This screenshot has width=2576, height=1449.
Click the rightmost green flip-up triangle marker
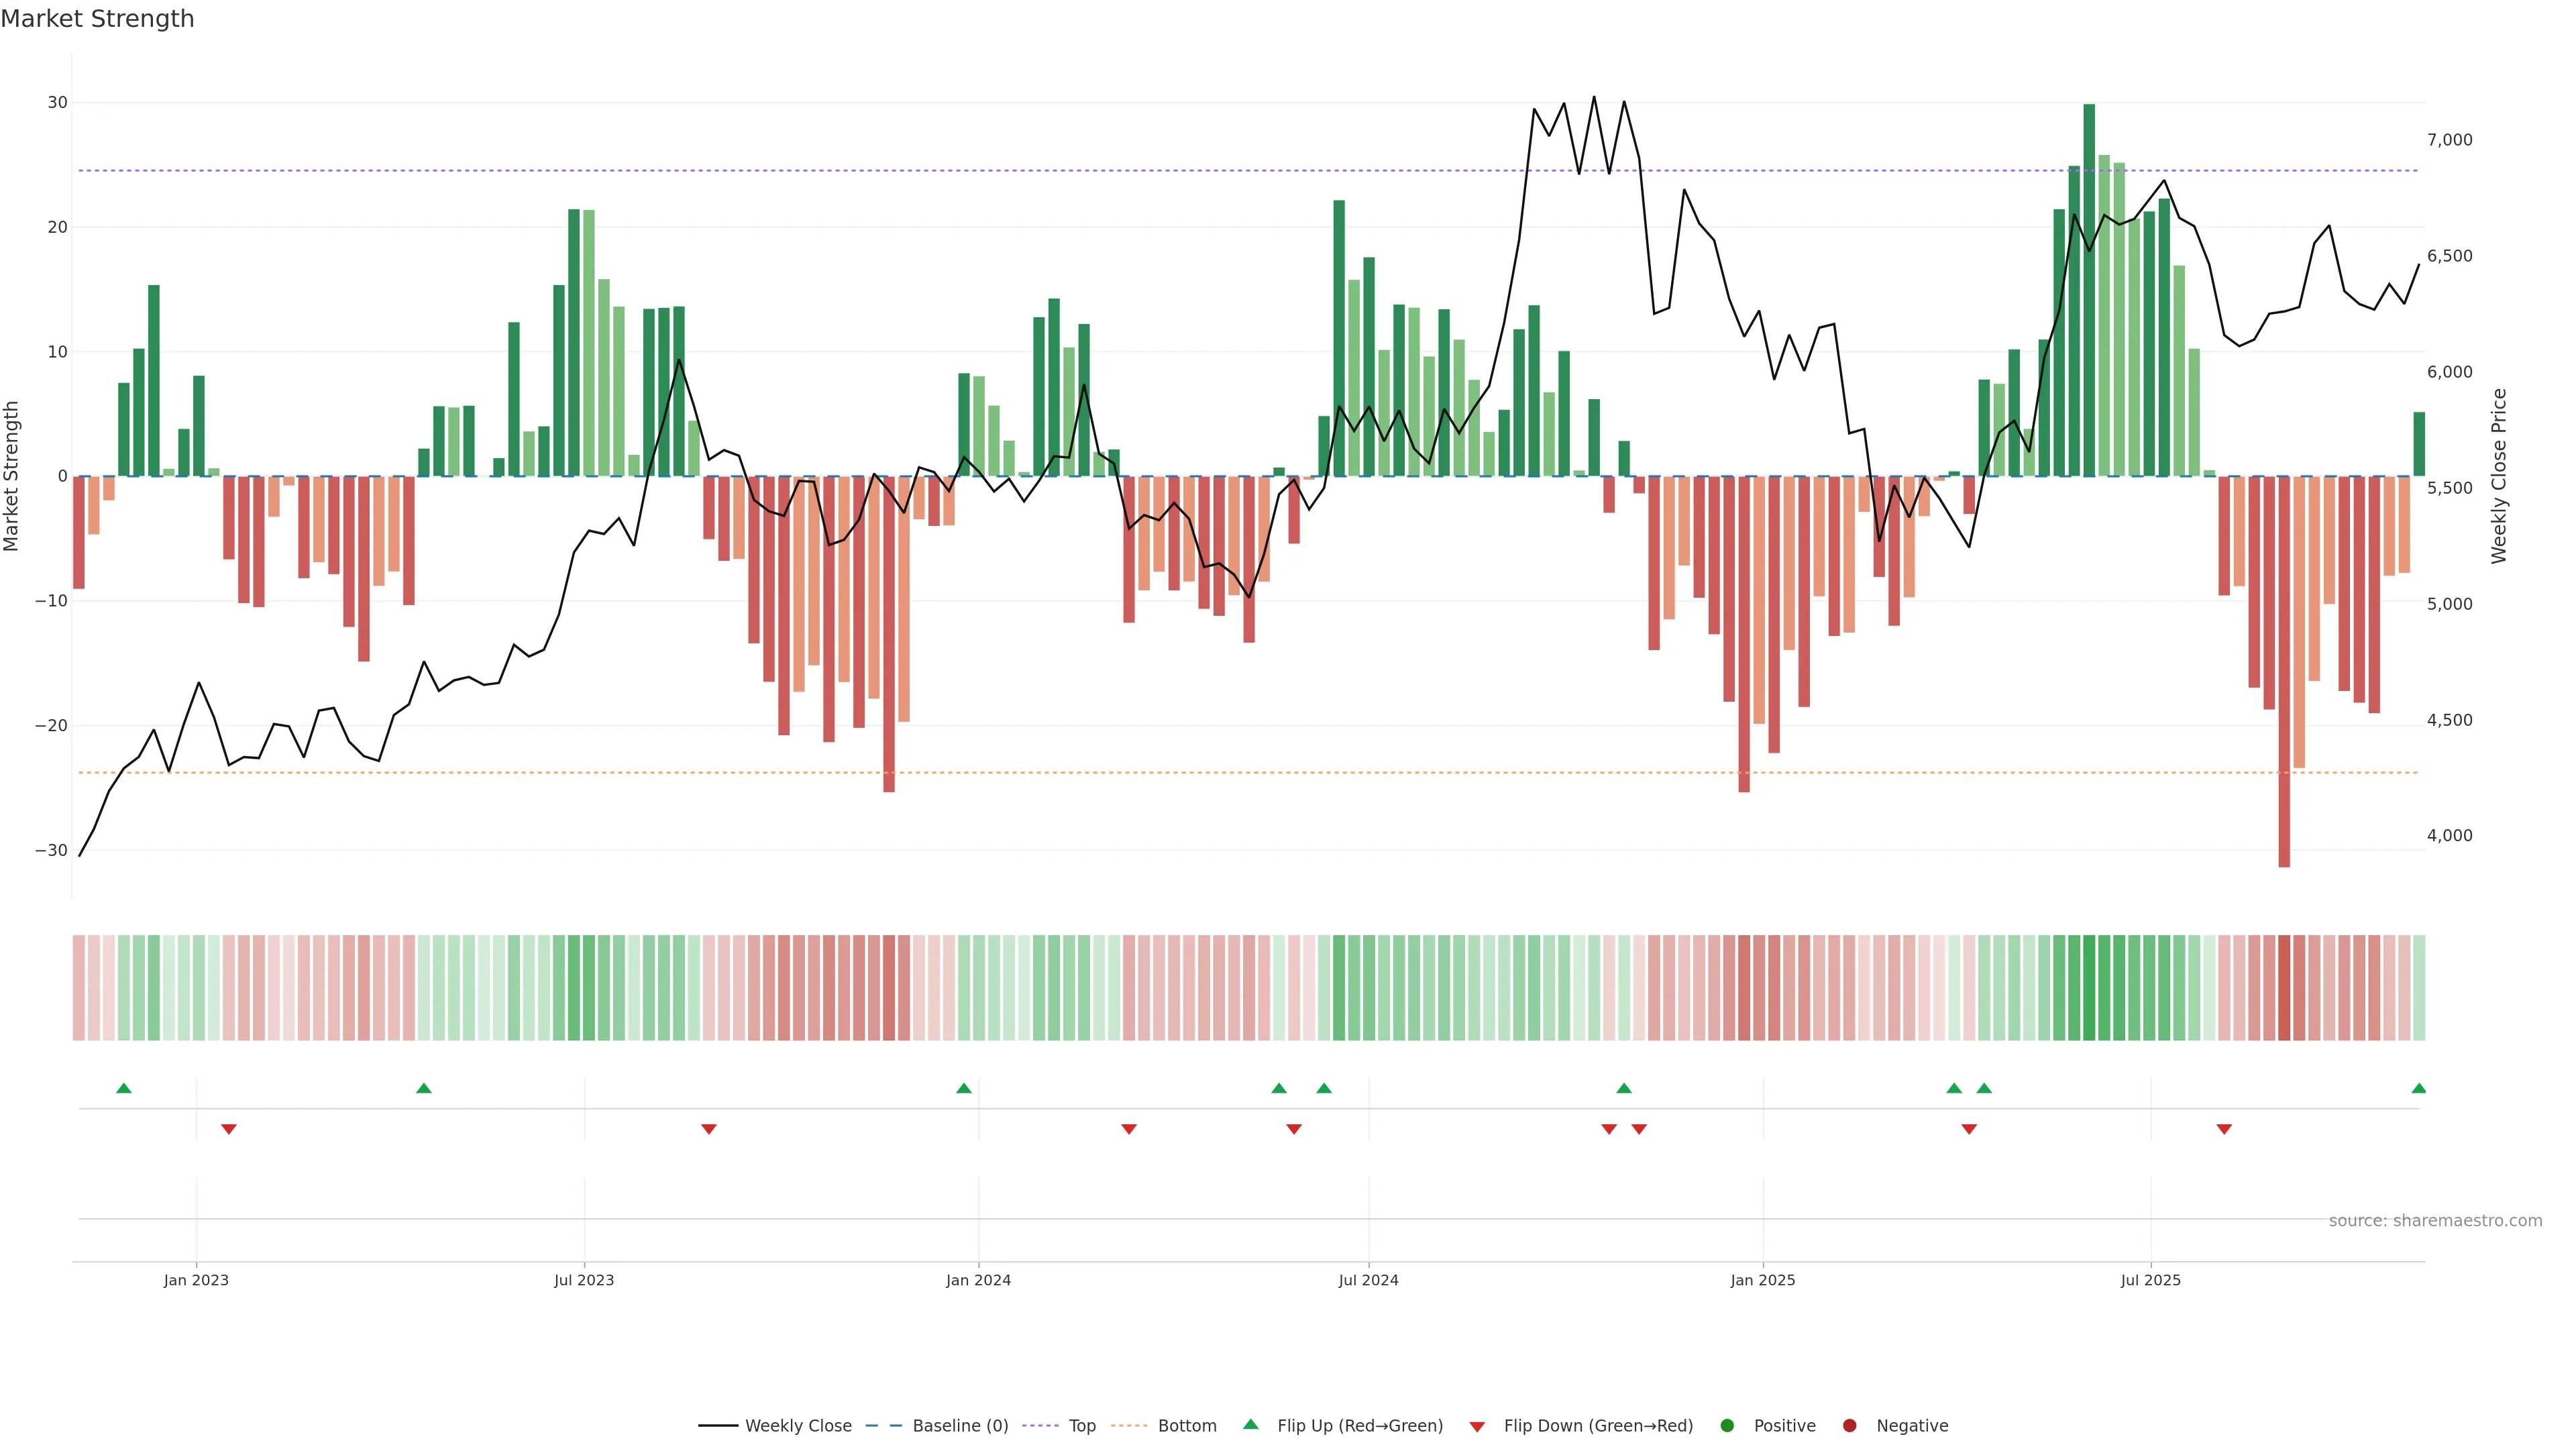tap(2418, 1088)
